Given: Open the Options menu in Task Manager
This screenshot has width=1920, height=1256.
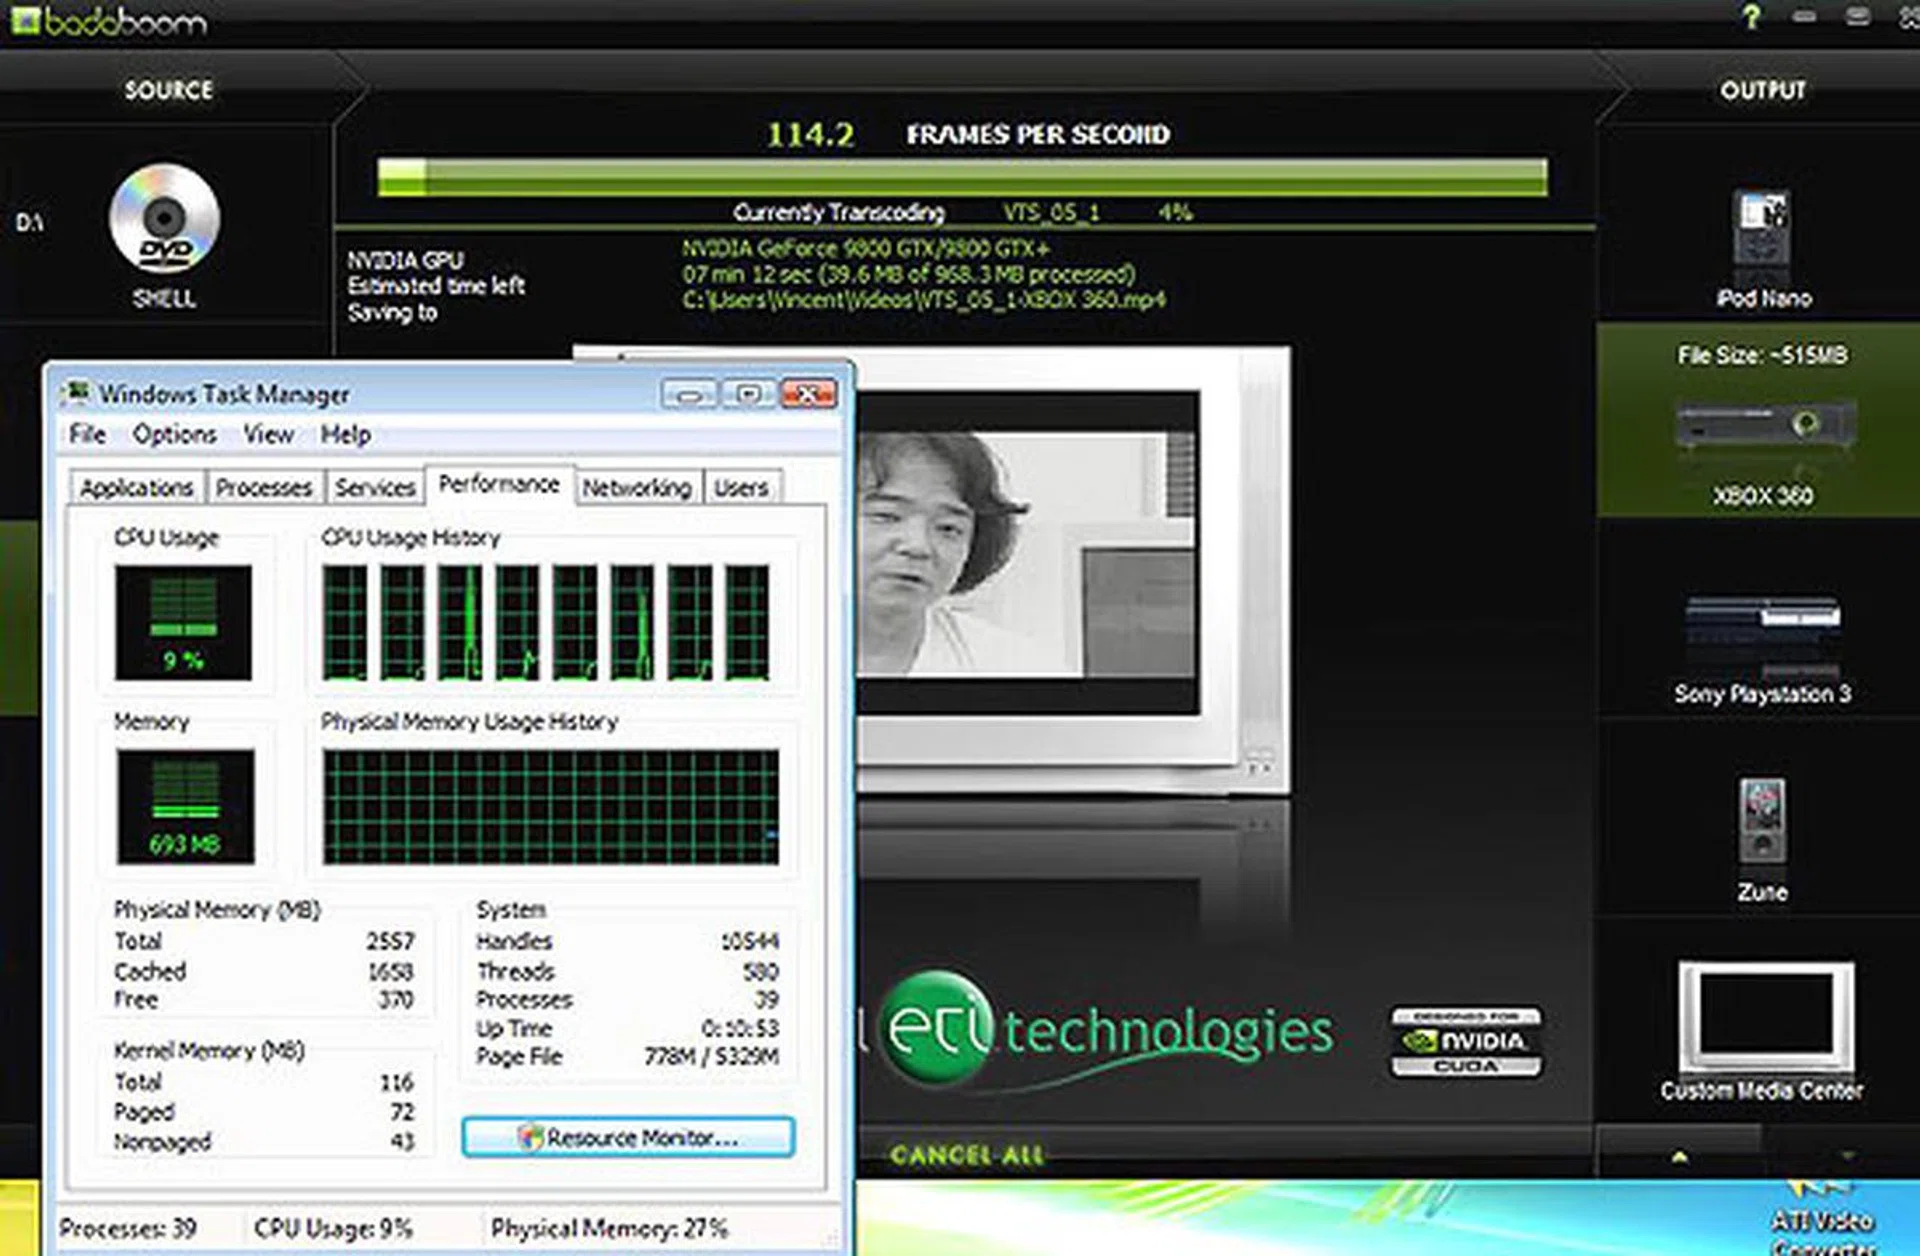Looking at the screenshot, I should pyautogui.click(x=174, y=434).
